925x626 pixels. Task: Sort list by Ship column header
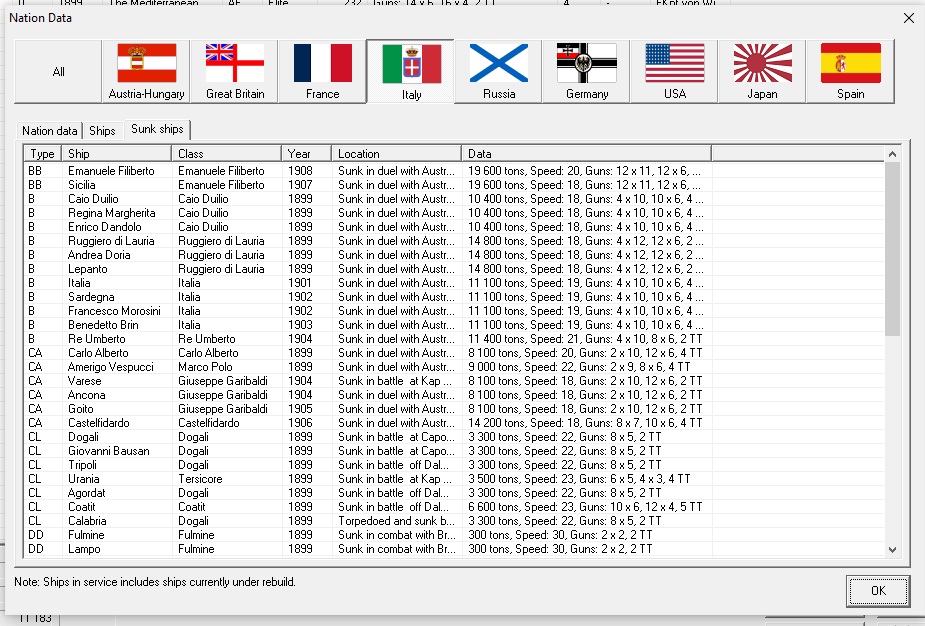pos(116,153)
